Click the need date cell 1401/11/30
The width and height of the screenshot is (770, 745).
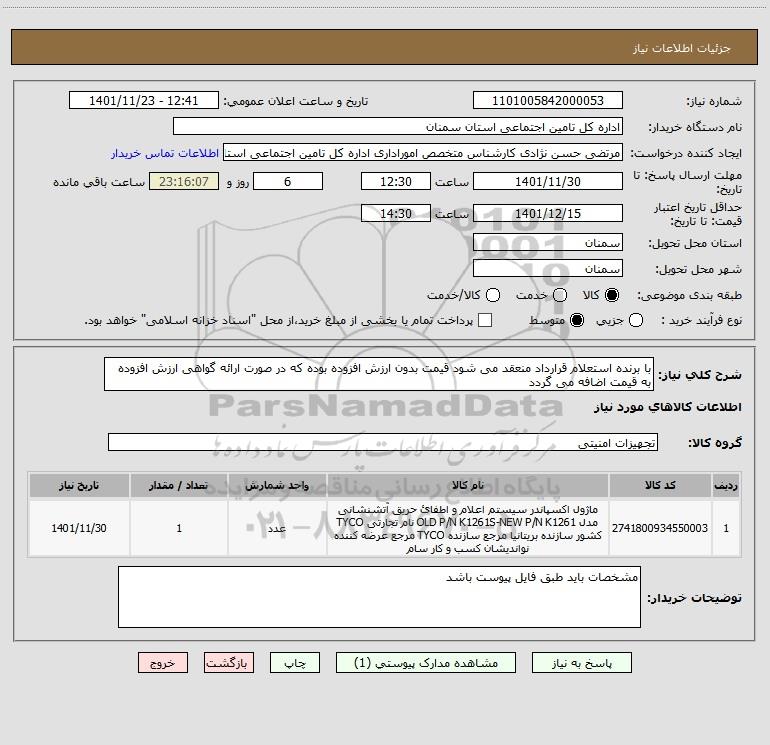(79, 528)
